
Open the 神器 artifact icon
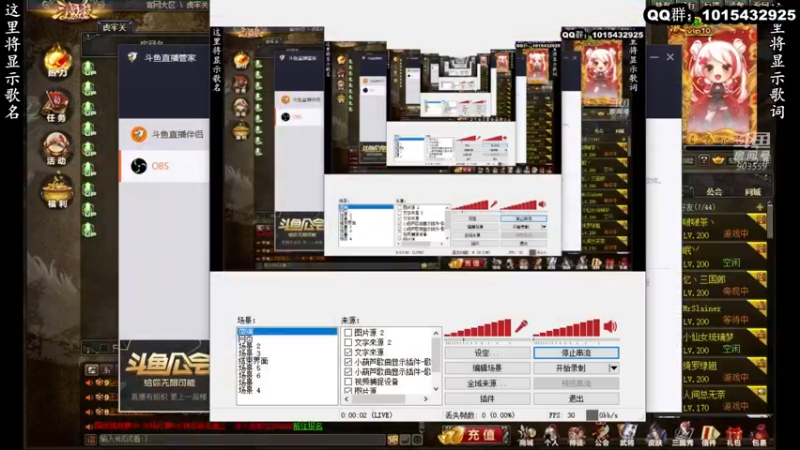click(577, 436)
